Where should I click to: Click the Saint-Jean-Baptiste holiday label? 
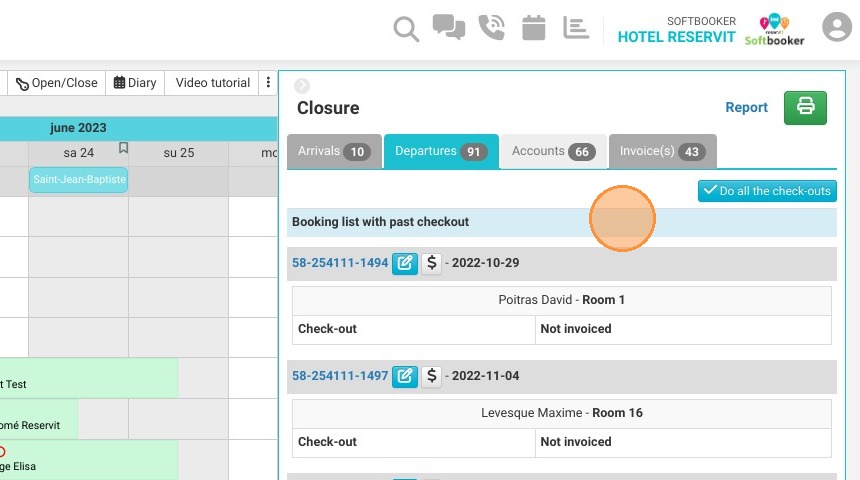click(x=79, y=179)
